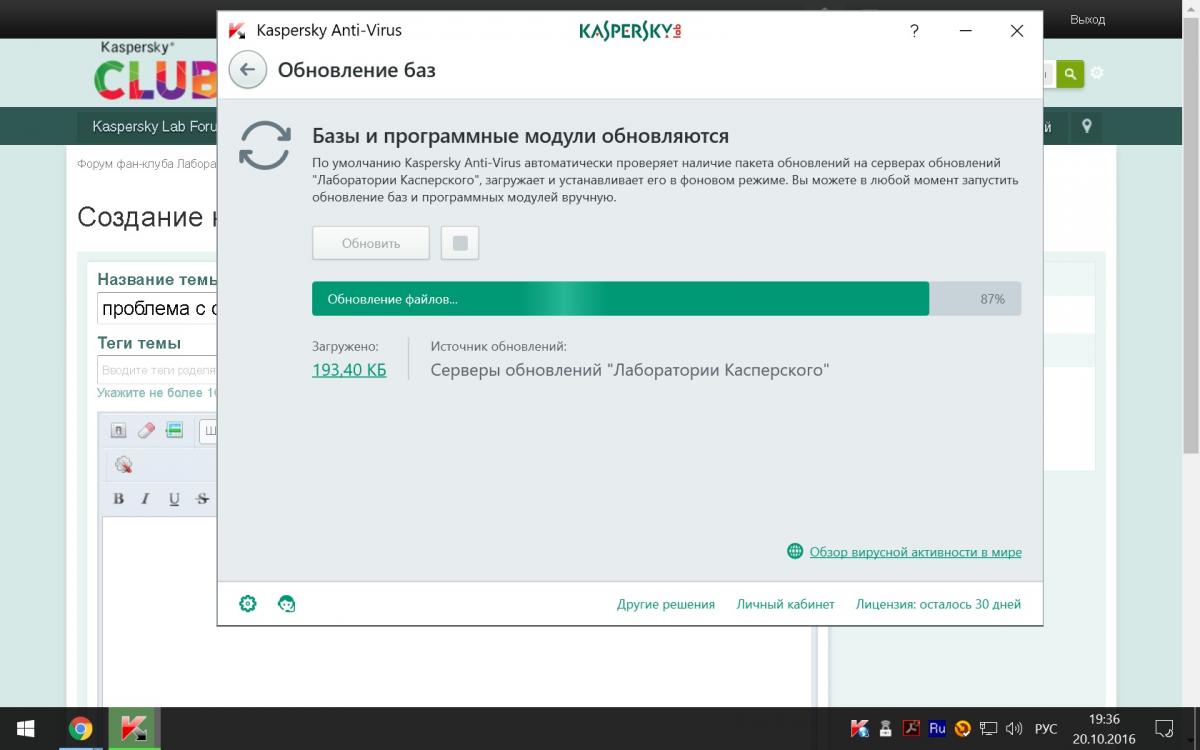Click the green editor switch icon
1200x750 pixels.
pyautogui.click(x=174, y=431)
